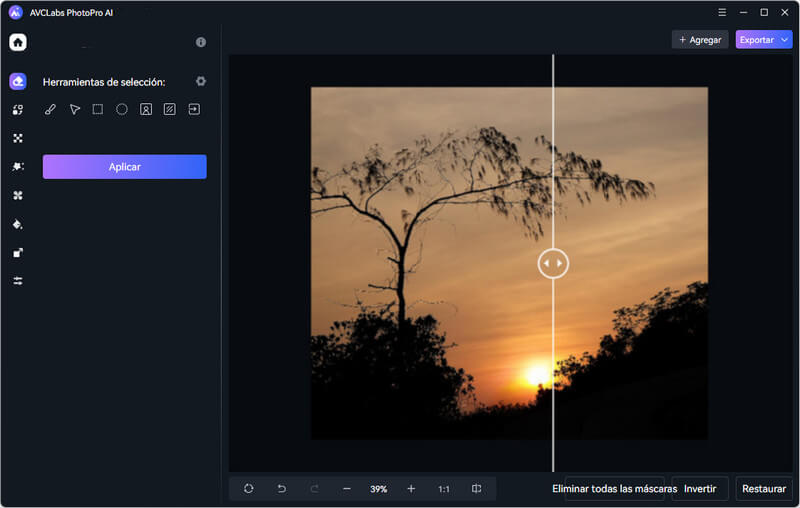Go to the Home screen icon
This screenshot has width=800, height=508.
tap(18, 42)
